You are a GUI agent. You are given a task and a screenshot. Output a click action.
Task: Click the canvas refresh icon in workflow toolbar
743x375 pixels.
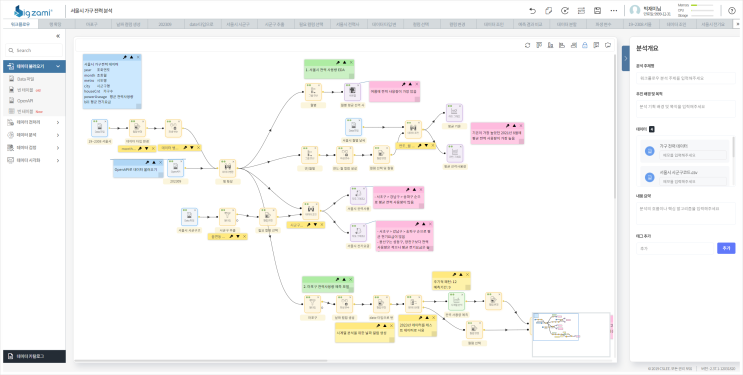pos(527,45)
